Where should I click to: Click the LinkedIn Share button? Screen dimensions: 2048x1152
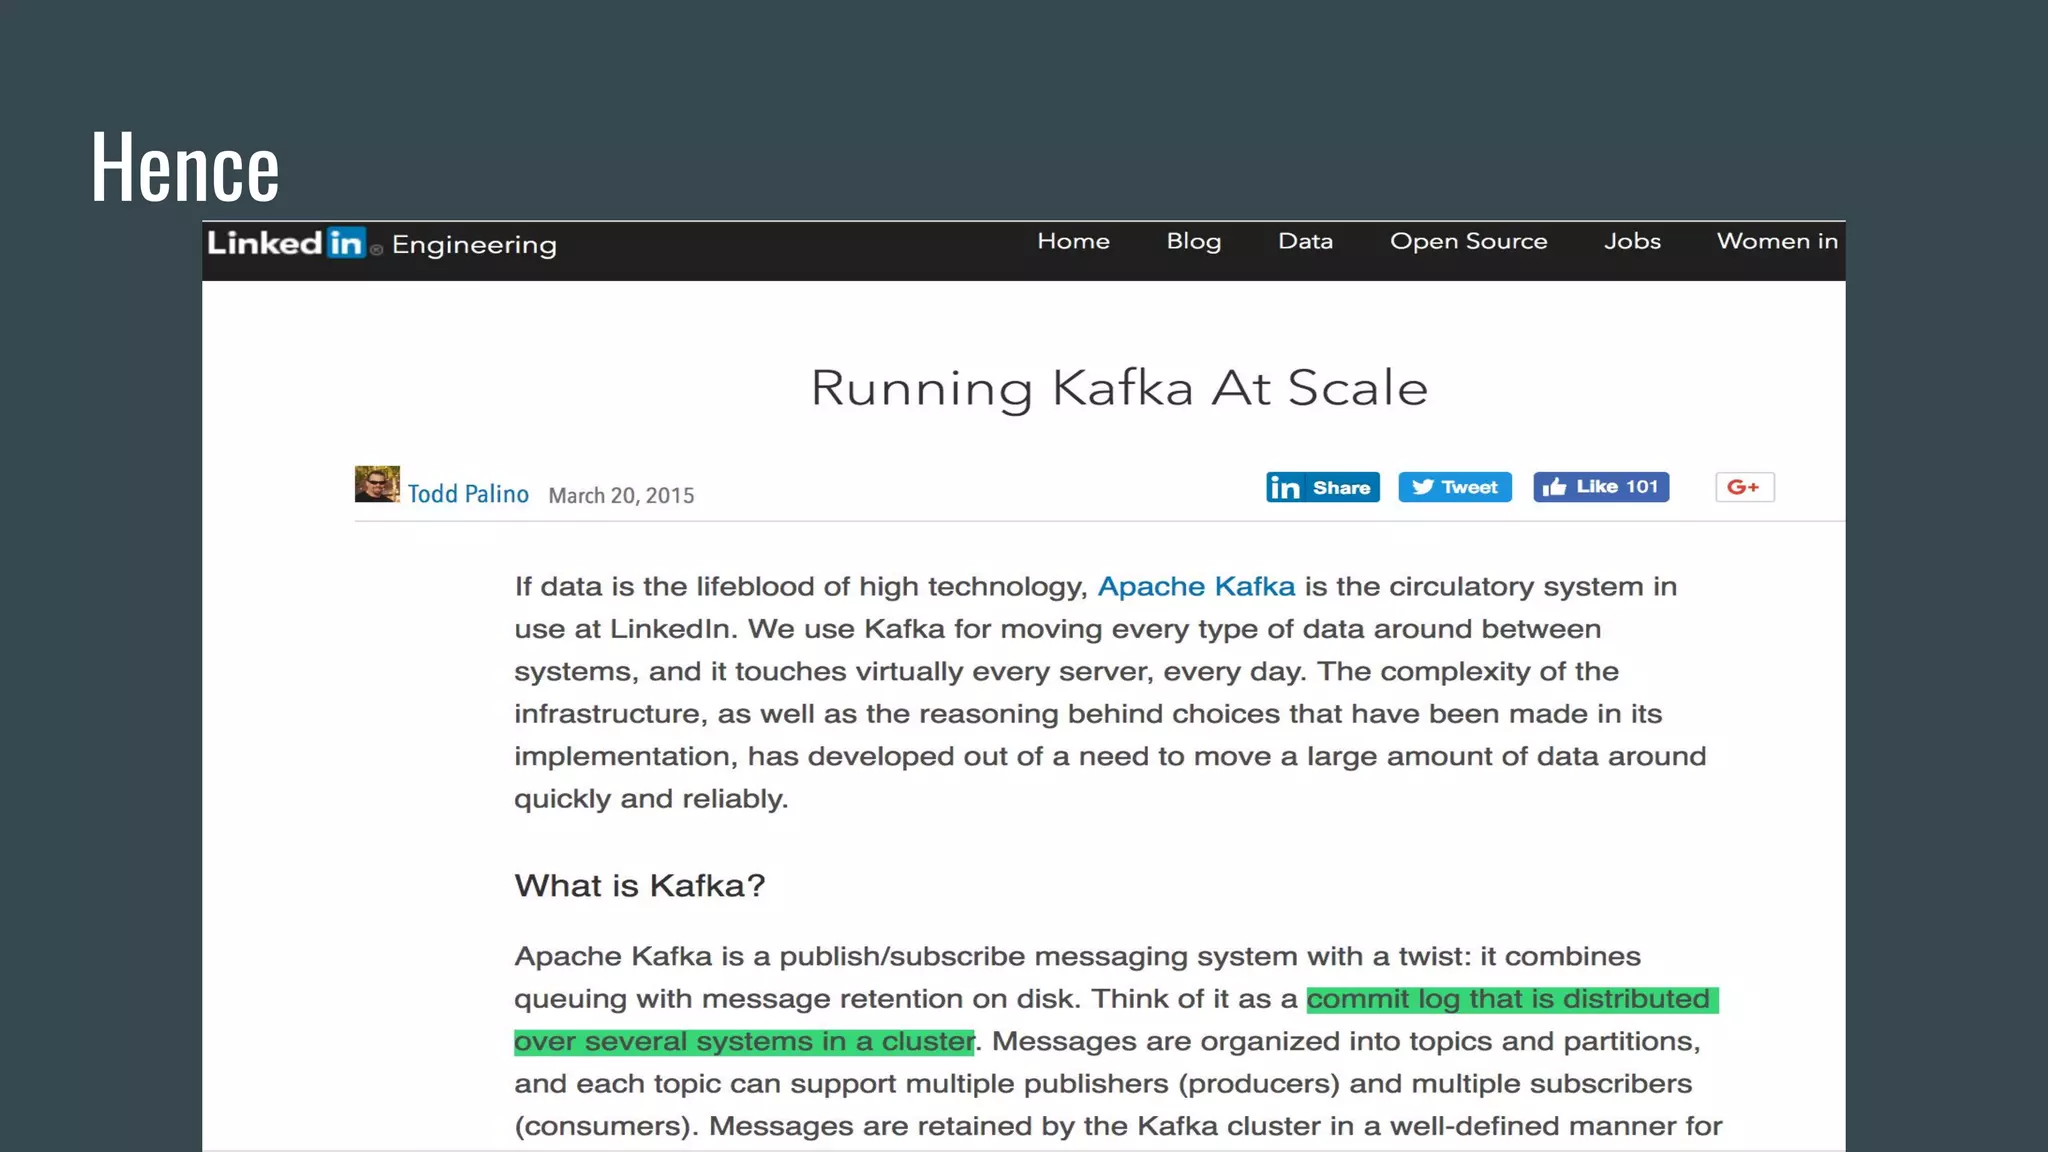1322,487
